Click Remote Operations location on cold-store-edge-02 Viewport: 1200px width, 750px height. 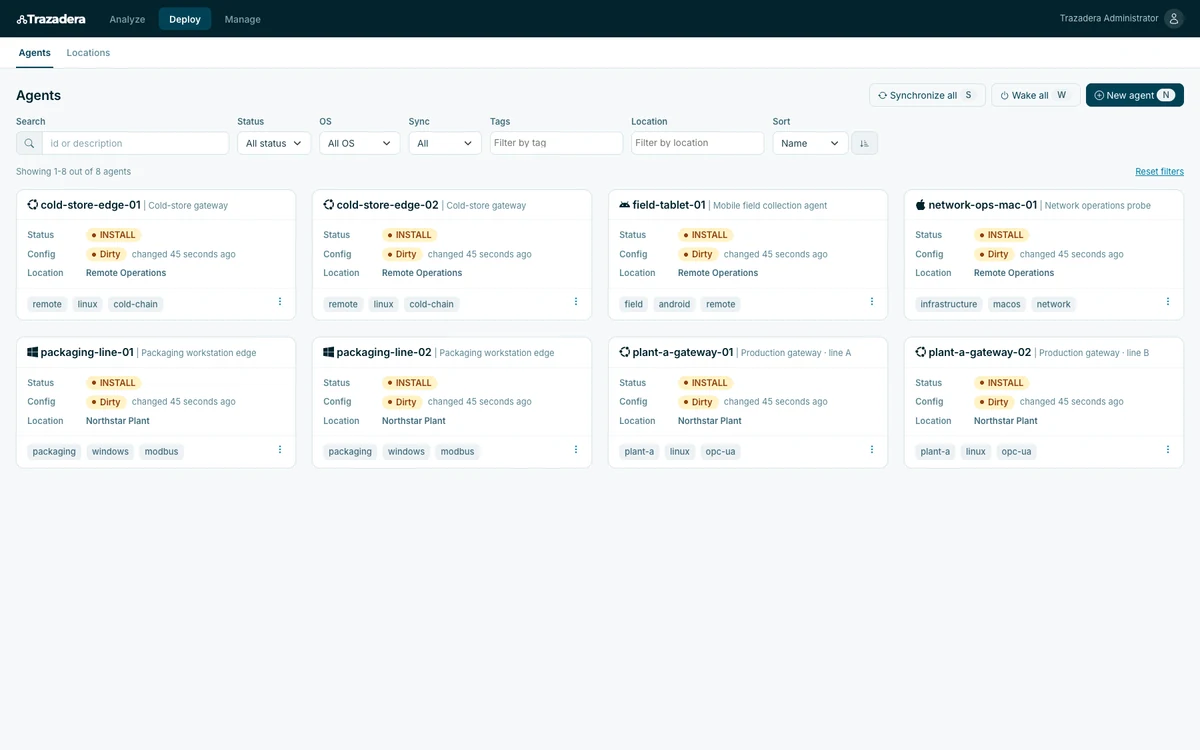tap(422, 273)
